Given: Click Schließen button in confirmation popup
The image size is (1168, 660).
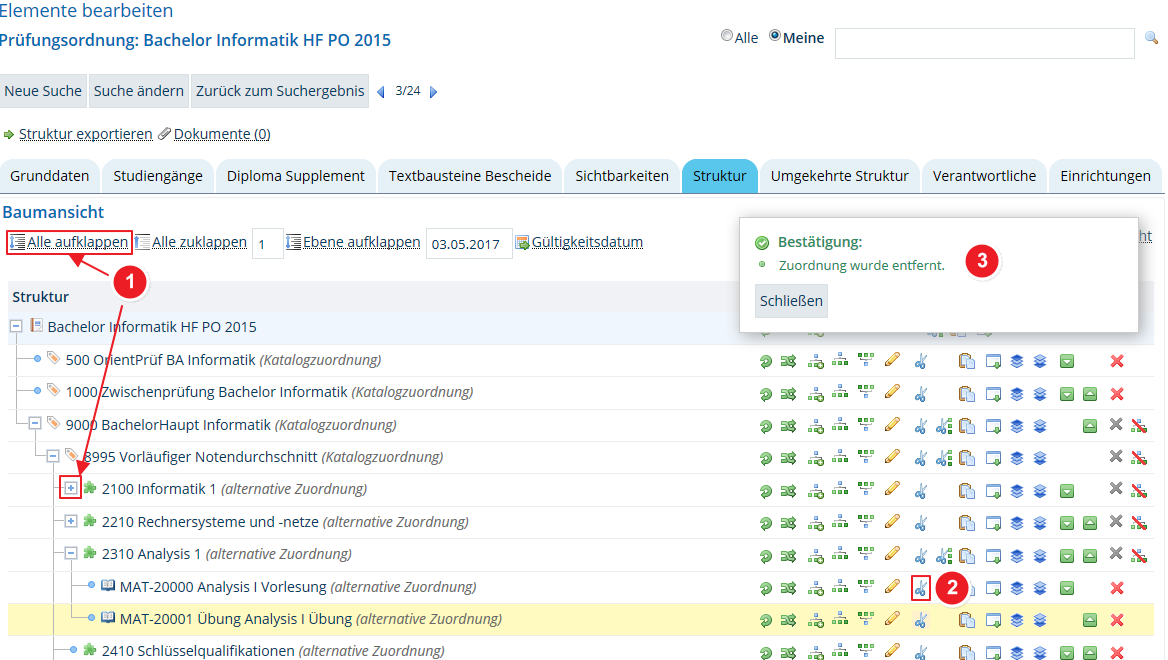Looking at the screenshot, I should (x=791, y=301).
